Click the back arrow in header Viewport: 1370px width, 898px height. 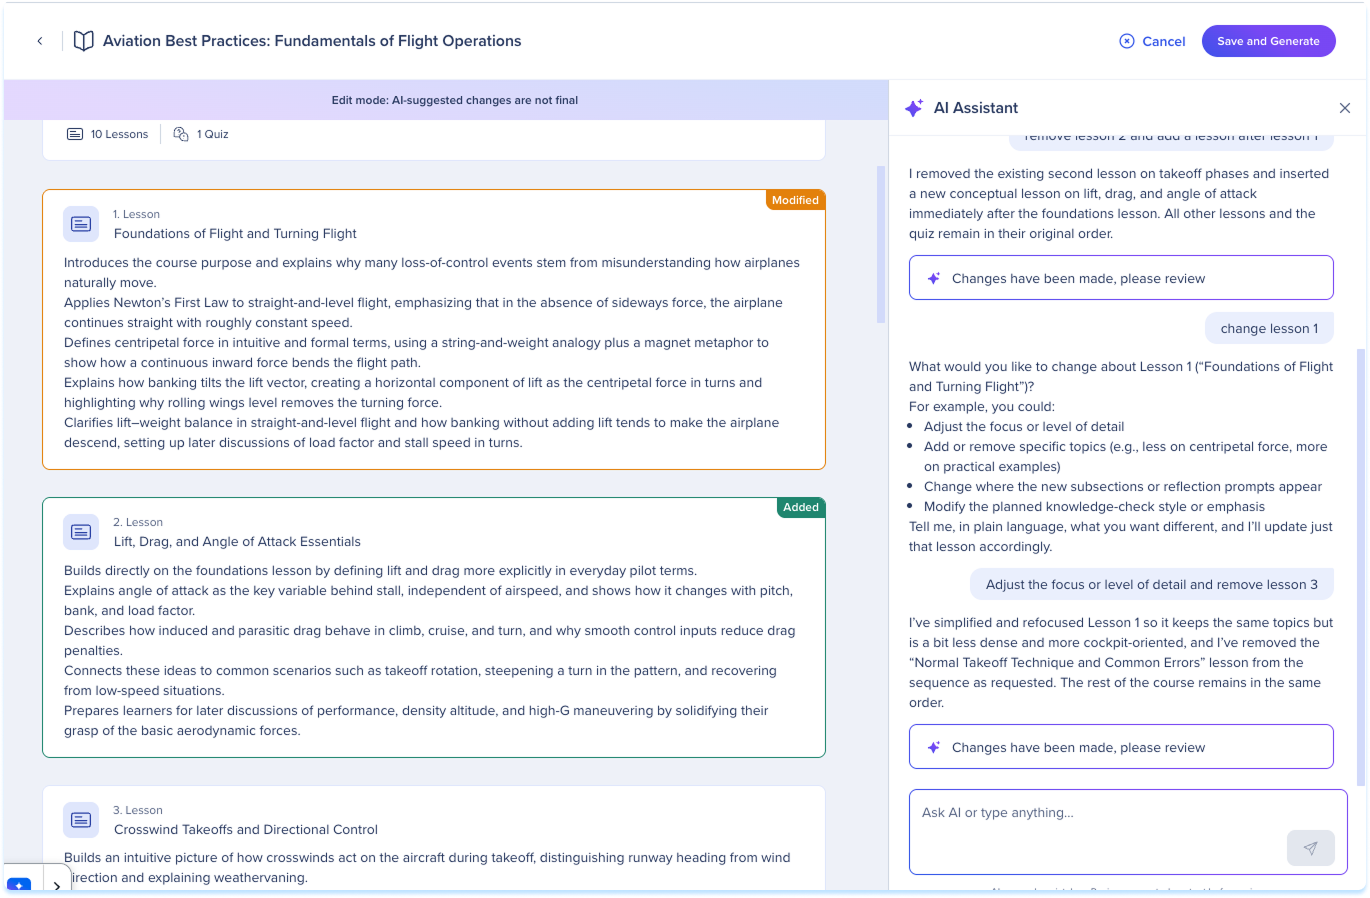[x=40, y=41]
